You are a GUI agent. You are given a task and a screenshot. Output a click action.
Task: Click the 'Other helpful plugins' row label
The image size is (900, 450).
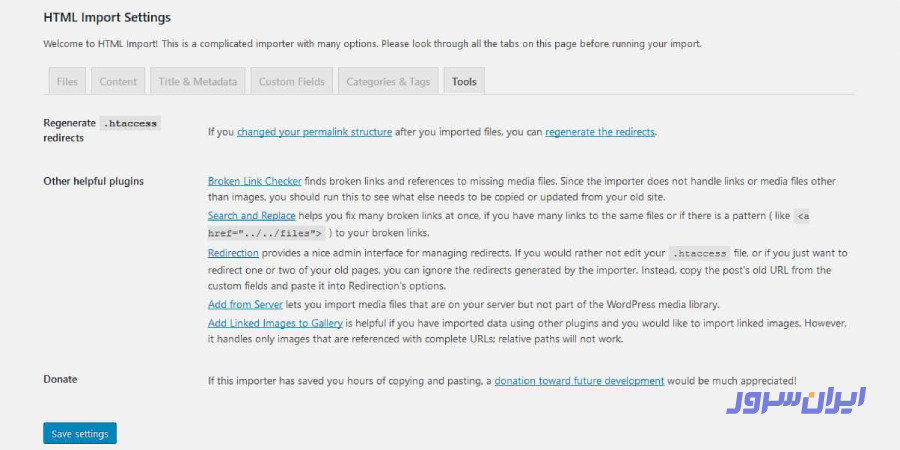pyautogui.click(x=93, y=181)
